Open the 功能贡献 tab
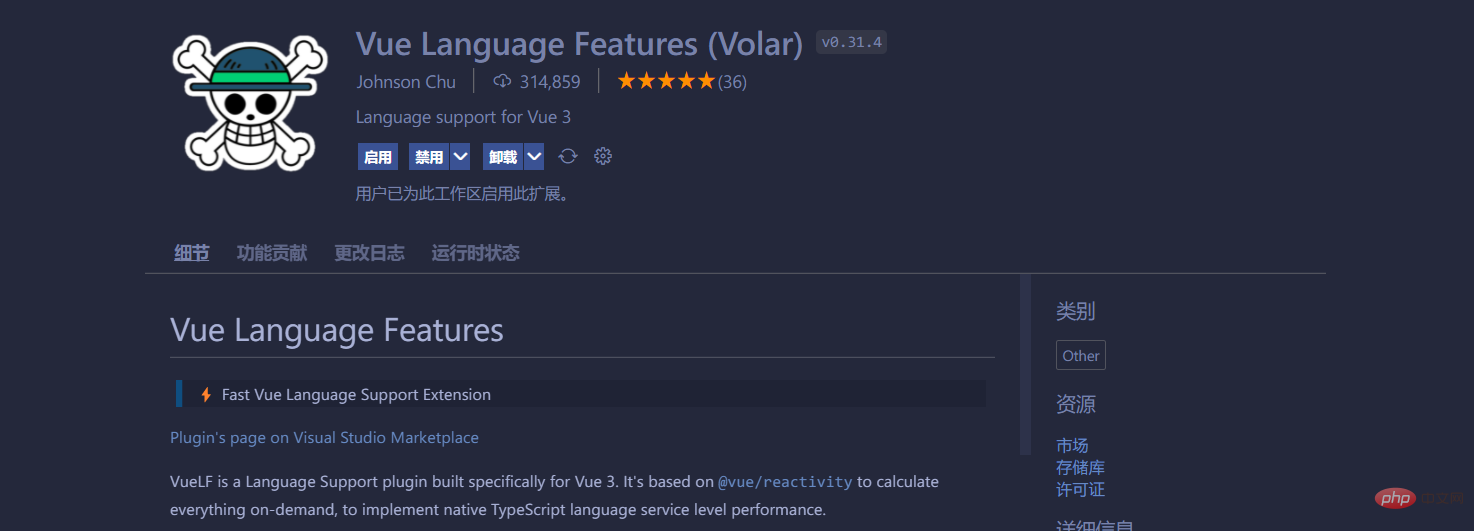1474x531 pixels. click(x=272, y=253)
